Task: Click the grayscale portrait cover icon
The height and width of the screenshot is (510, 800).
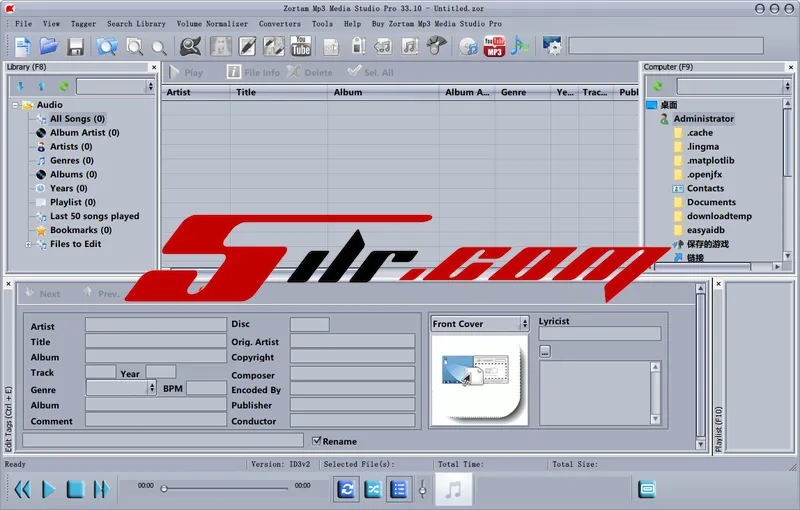Action: pos(220,46)
